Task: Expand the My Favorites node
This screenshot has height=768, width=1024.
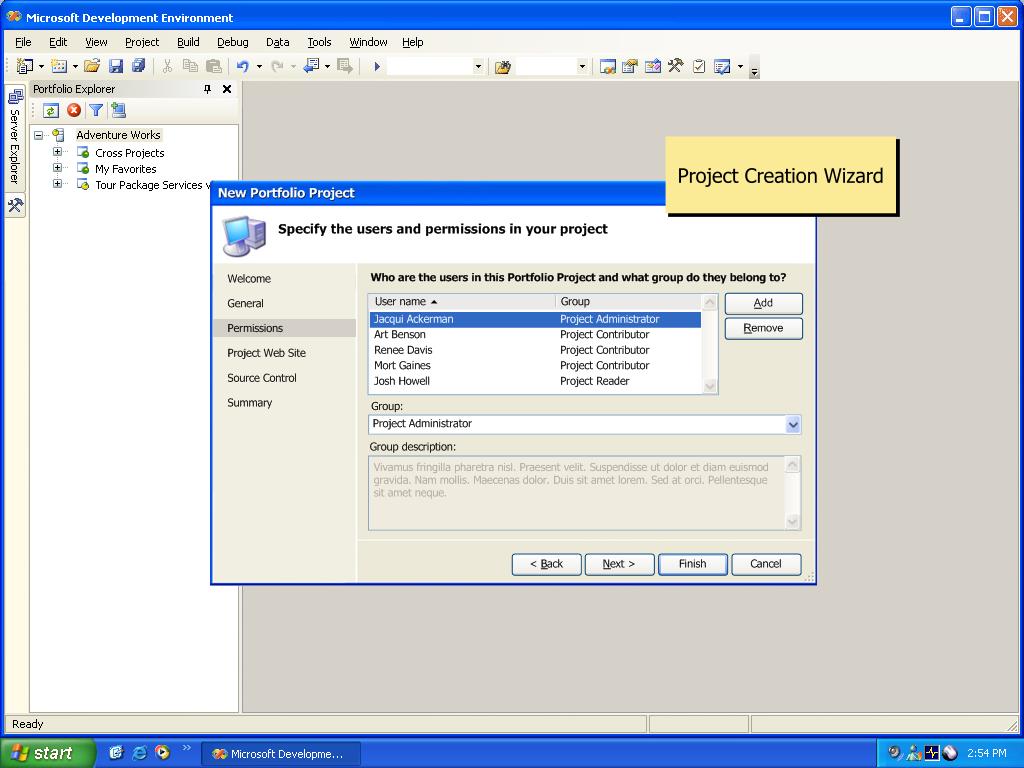Action: click(x=57, y=168)
